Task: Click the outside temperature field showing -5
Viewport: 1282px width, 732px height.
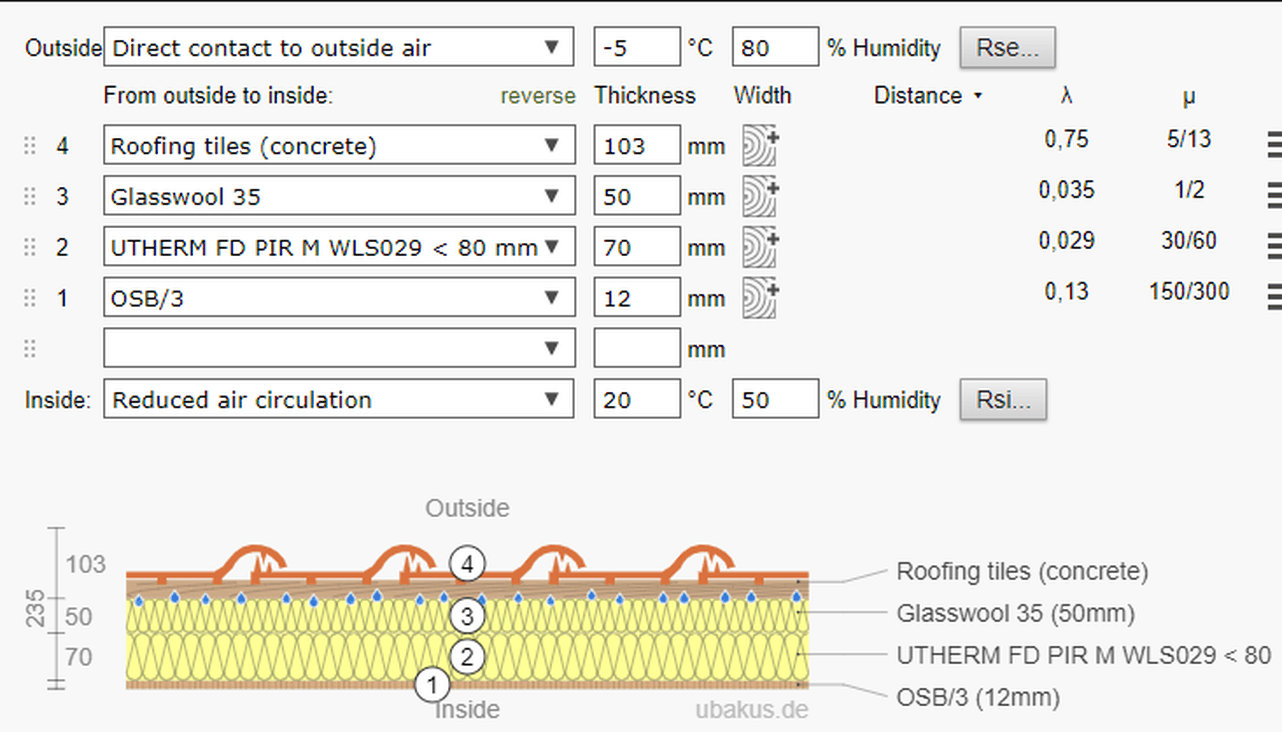Action: (637, 48)
